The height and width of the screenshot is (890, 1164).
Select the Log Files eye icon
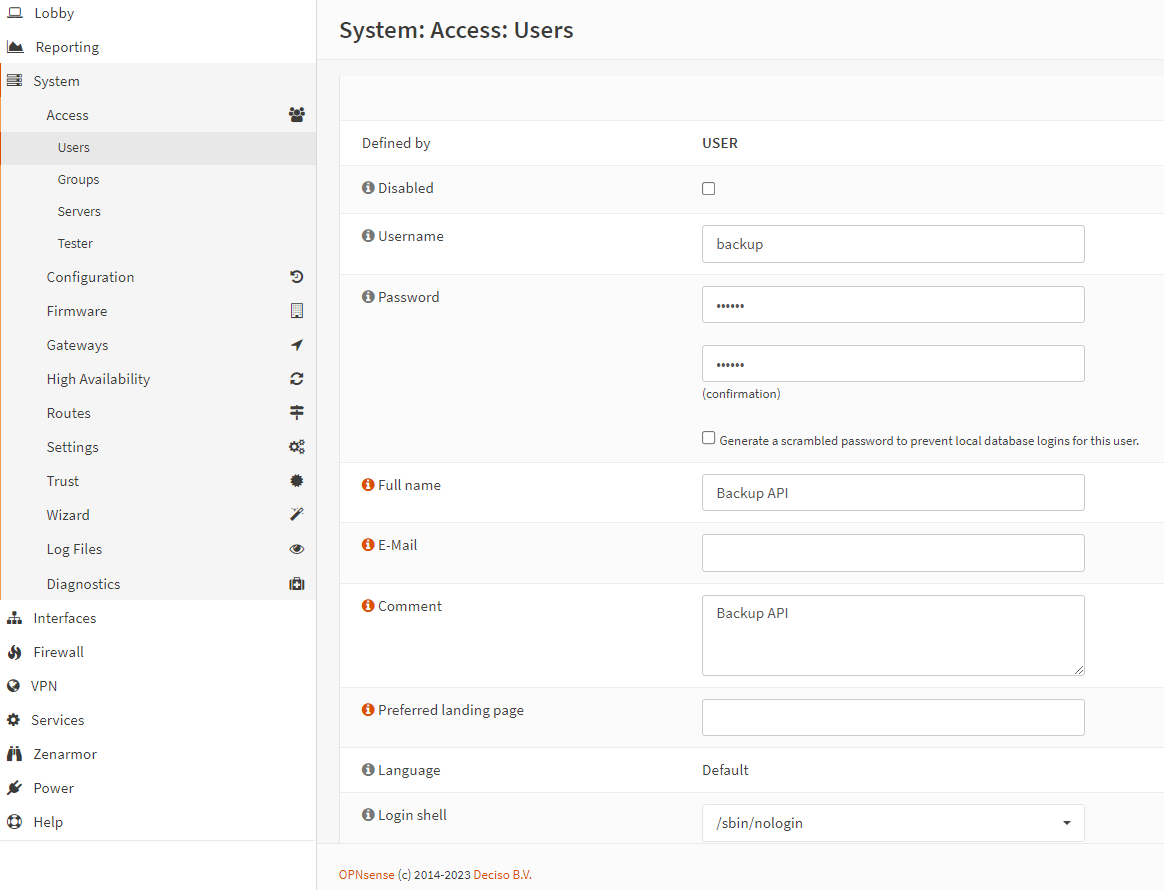click(296, 549)
